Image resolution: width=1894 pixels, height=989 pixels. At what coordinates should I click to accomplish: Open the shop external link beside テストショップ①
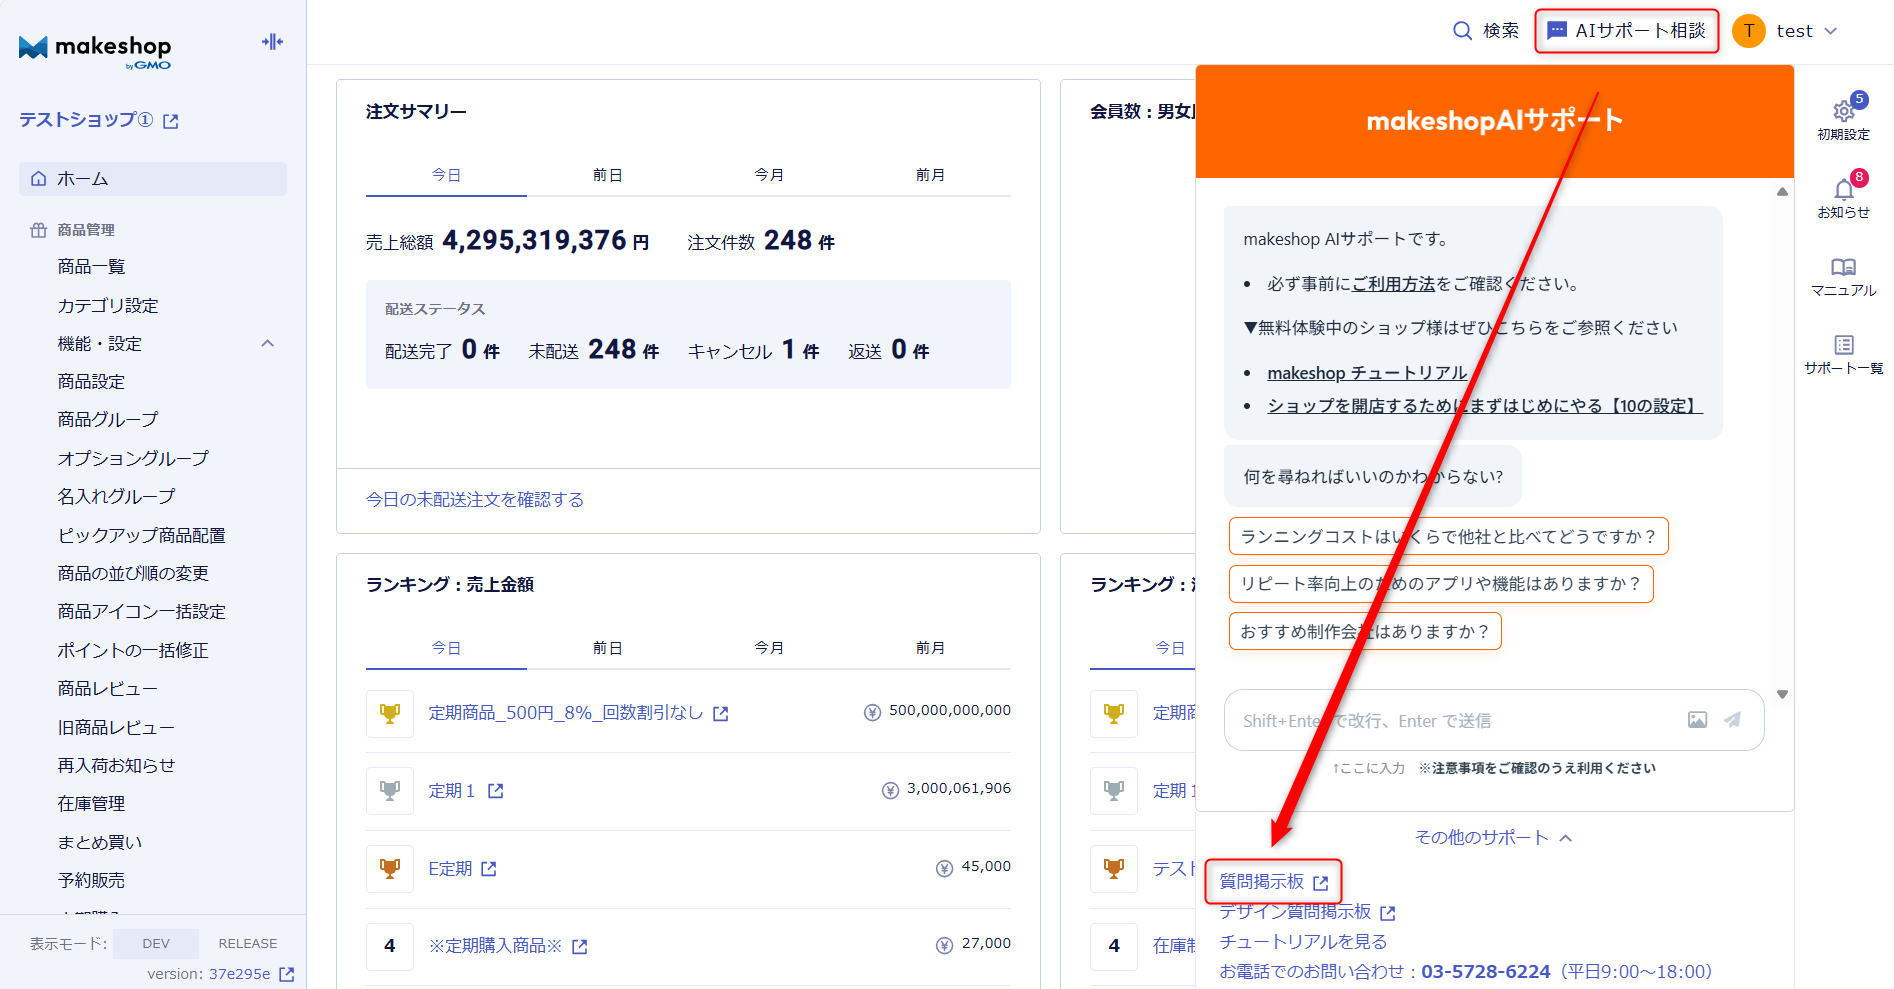pos(171,121)
